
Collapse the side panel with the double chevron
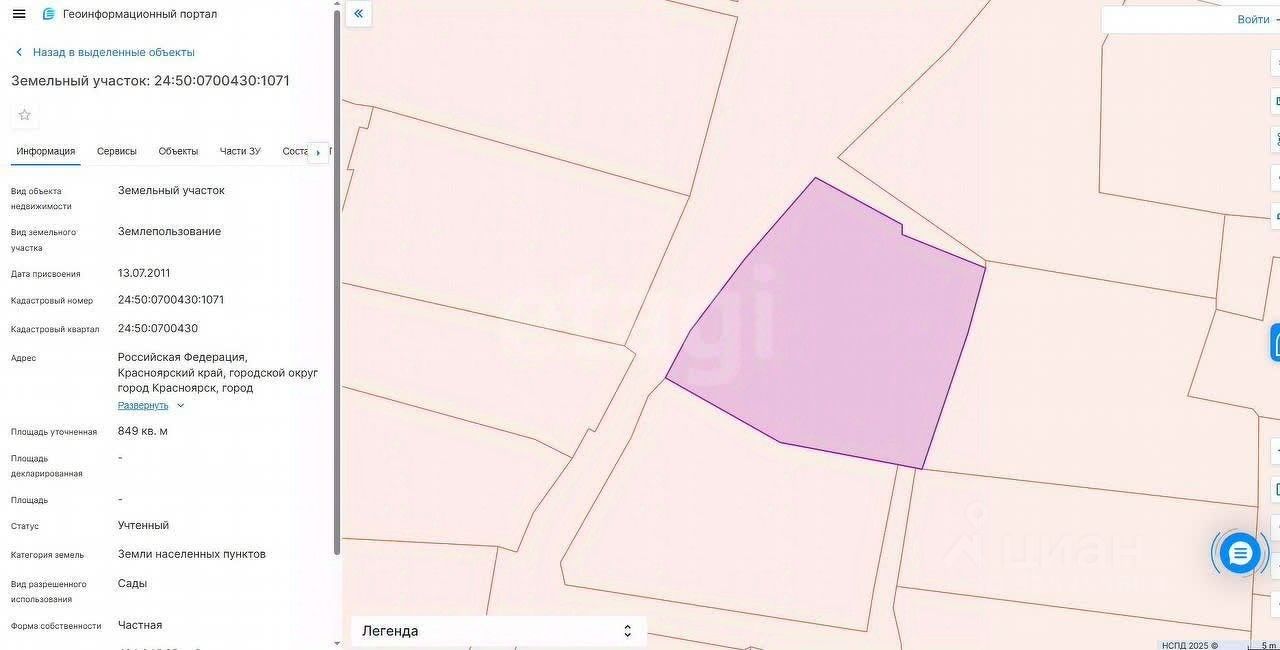pyautogui.click(x=359, y=14)
